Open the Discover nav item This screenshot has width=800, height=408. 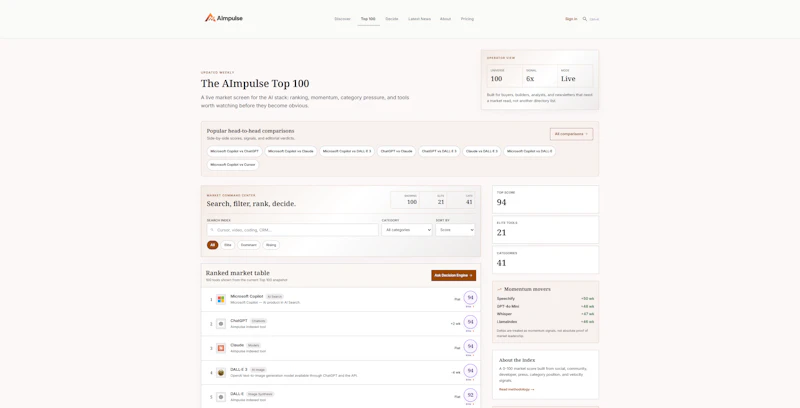tap(342, 19)
